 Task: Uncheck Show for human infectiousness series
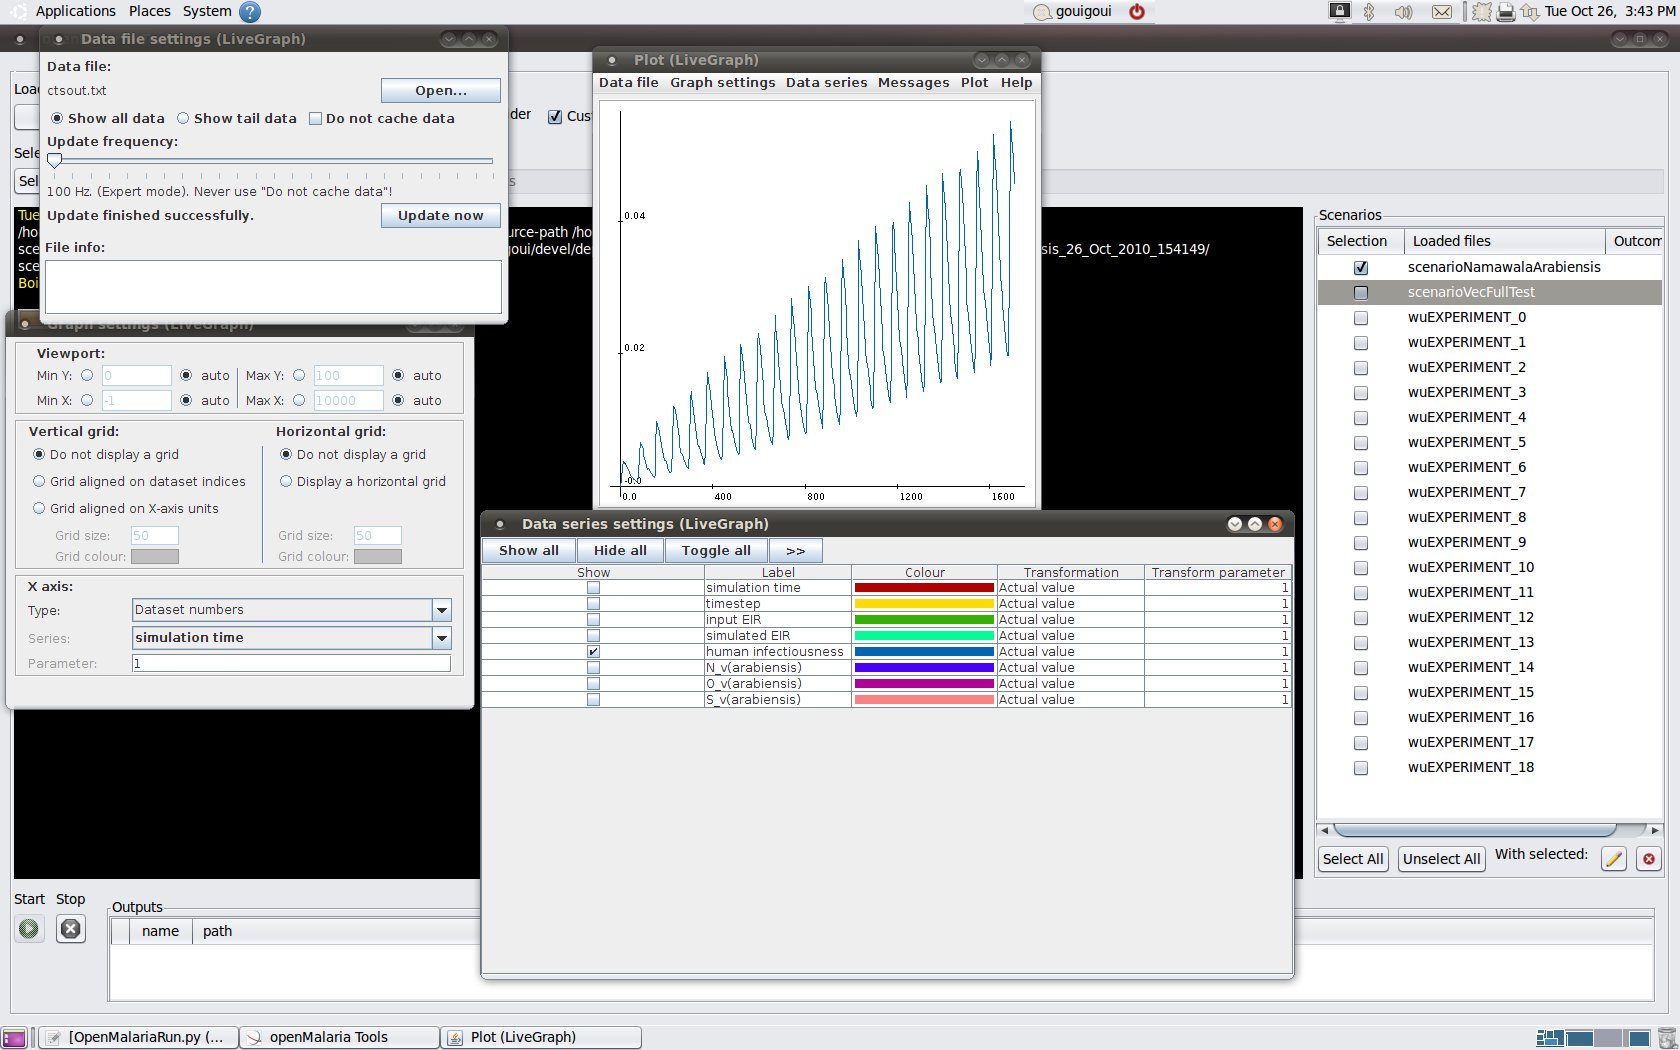click(593, 652)
